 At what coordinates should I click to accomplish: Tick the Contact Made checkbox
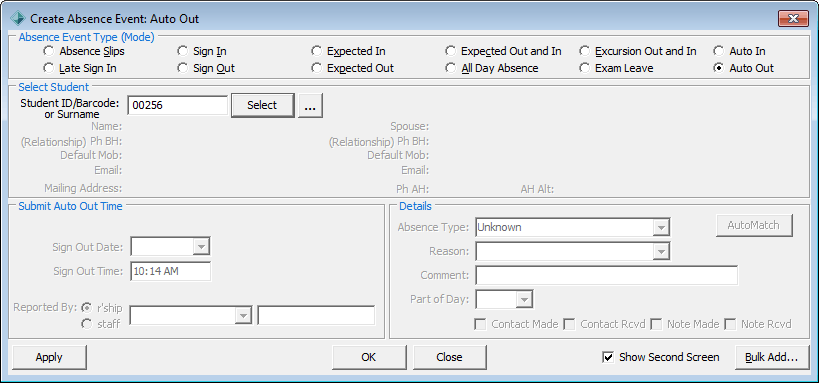(x=480, y=324)
